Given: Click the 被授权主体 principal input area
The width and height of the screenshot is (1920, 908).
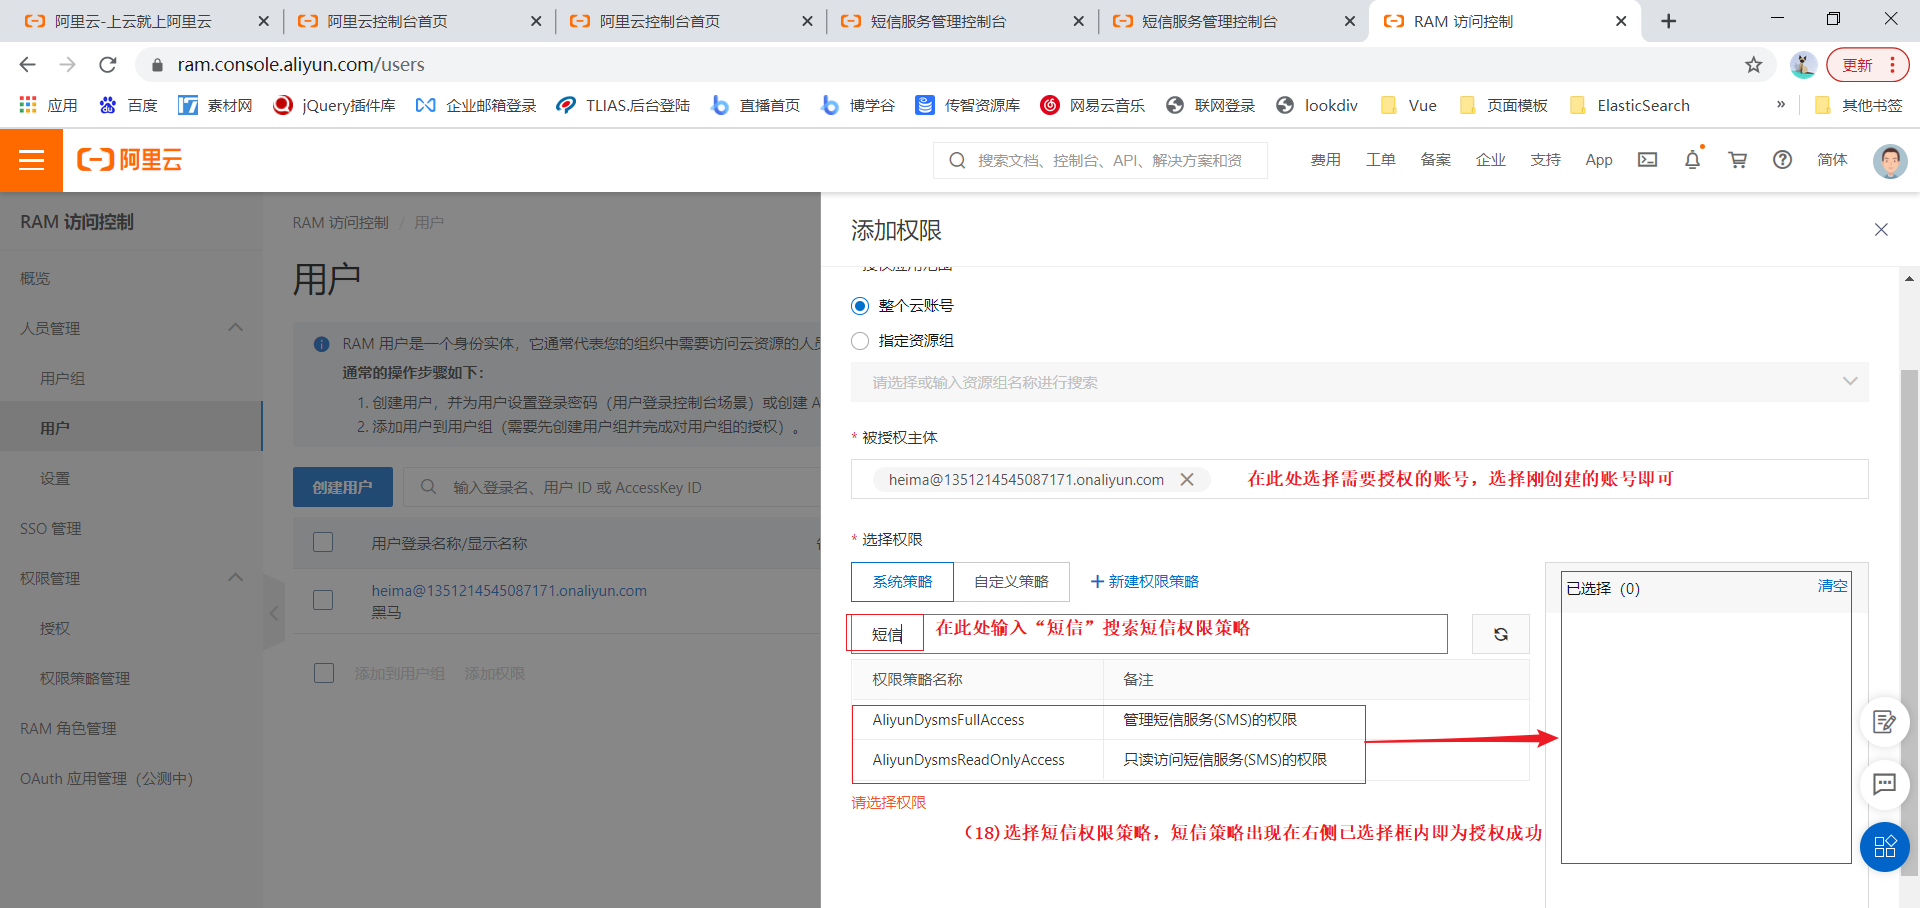Looking at the screenshot, I should tap(1359, 479).
